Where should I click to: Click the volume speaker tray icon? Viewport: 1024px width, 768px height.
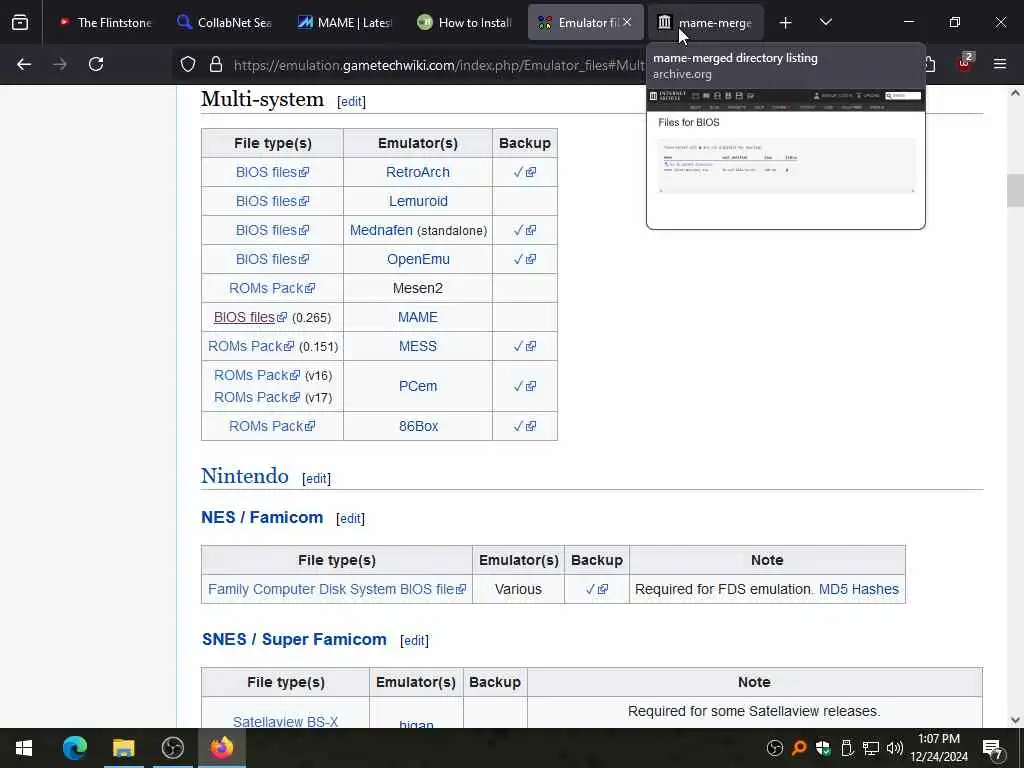(x=895, y=748)
